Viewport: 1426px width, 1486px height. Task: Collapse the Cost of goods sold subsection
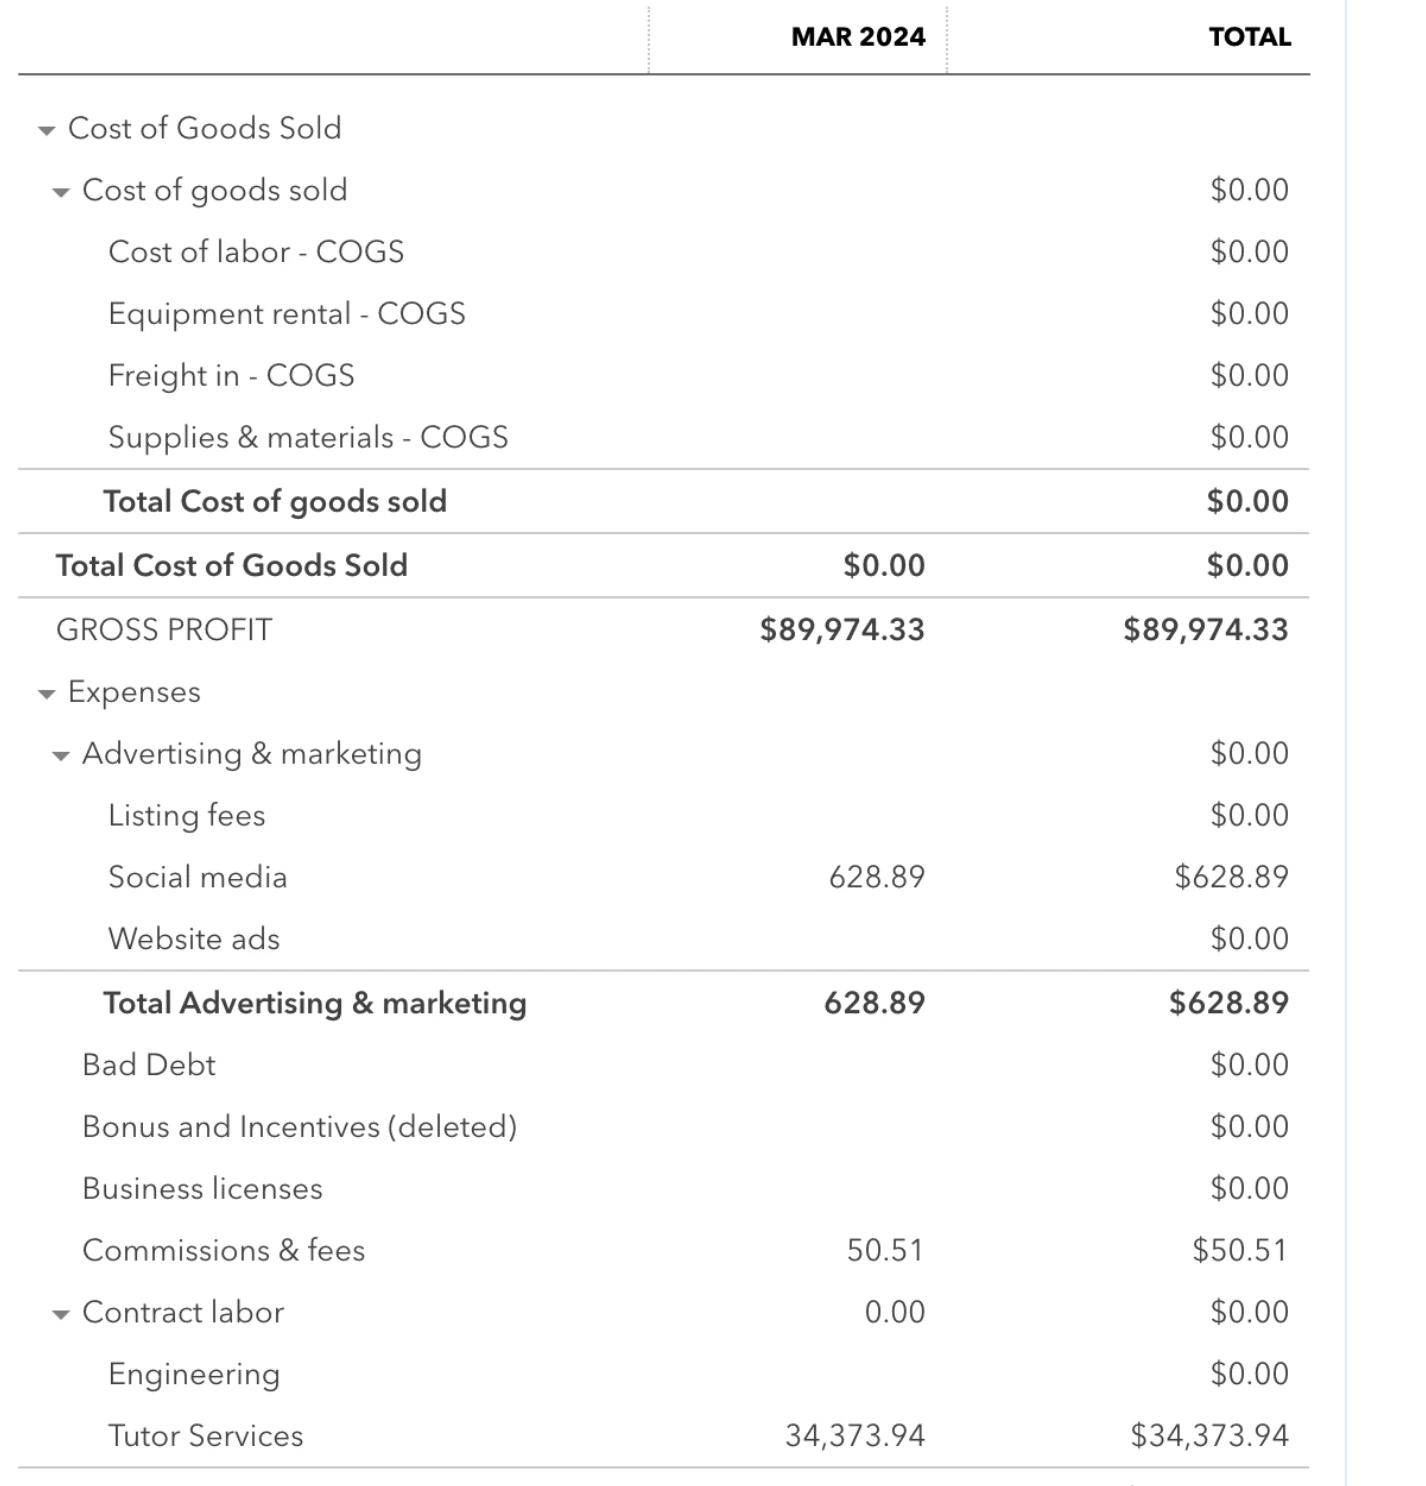tap(61, 192)
